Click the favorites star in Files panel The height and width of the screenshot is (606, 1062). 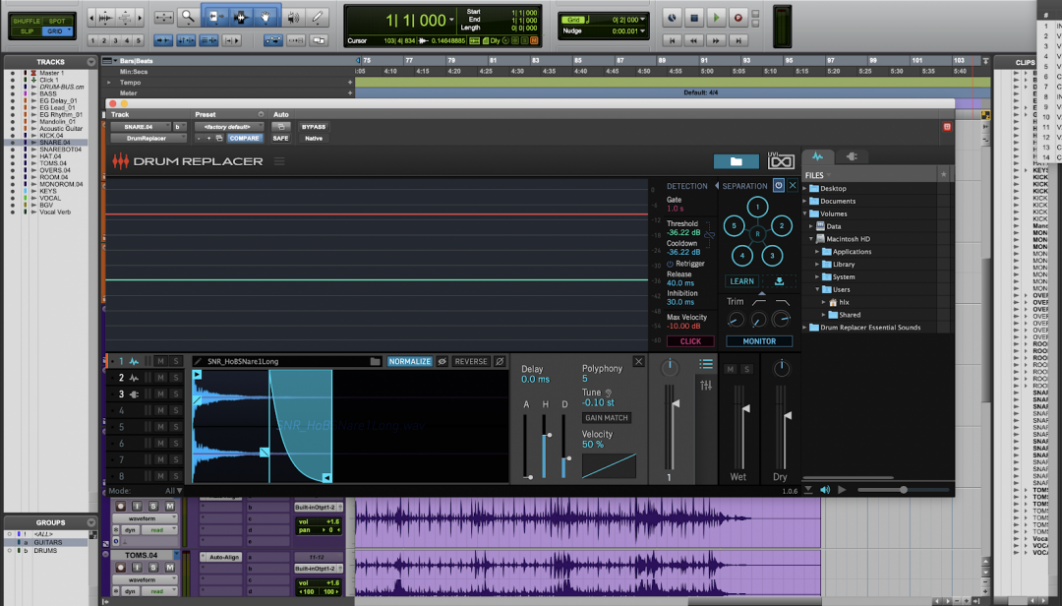[x=943, y=175]
